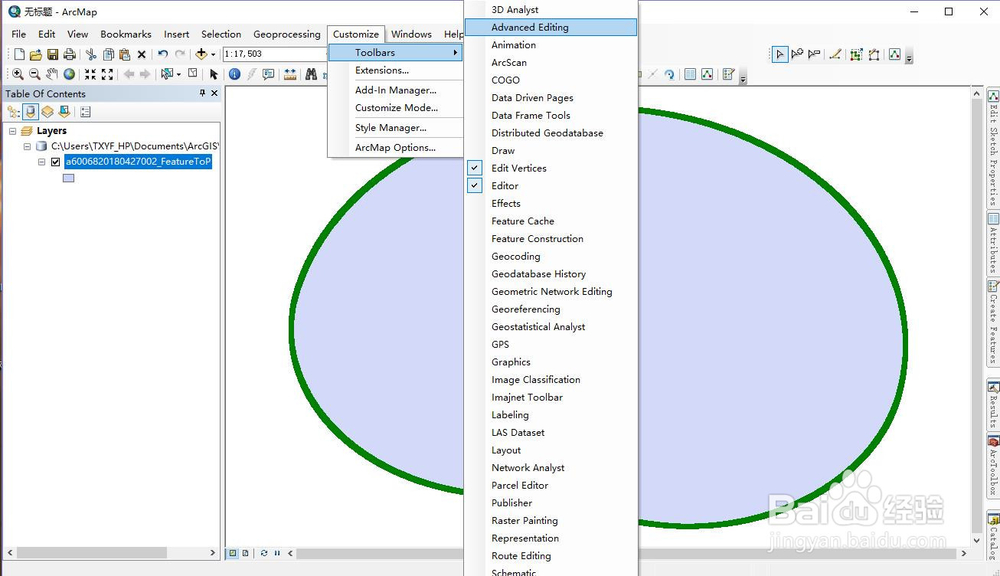Select the Pan hand tool
The height and width of the screenshot is (576, 1000).
coord(52,74)
